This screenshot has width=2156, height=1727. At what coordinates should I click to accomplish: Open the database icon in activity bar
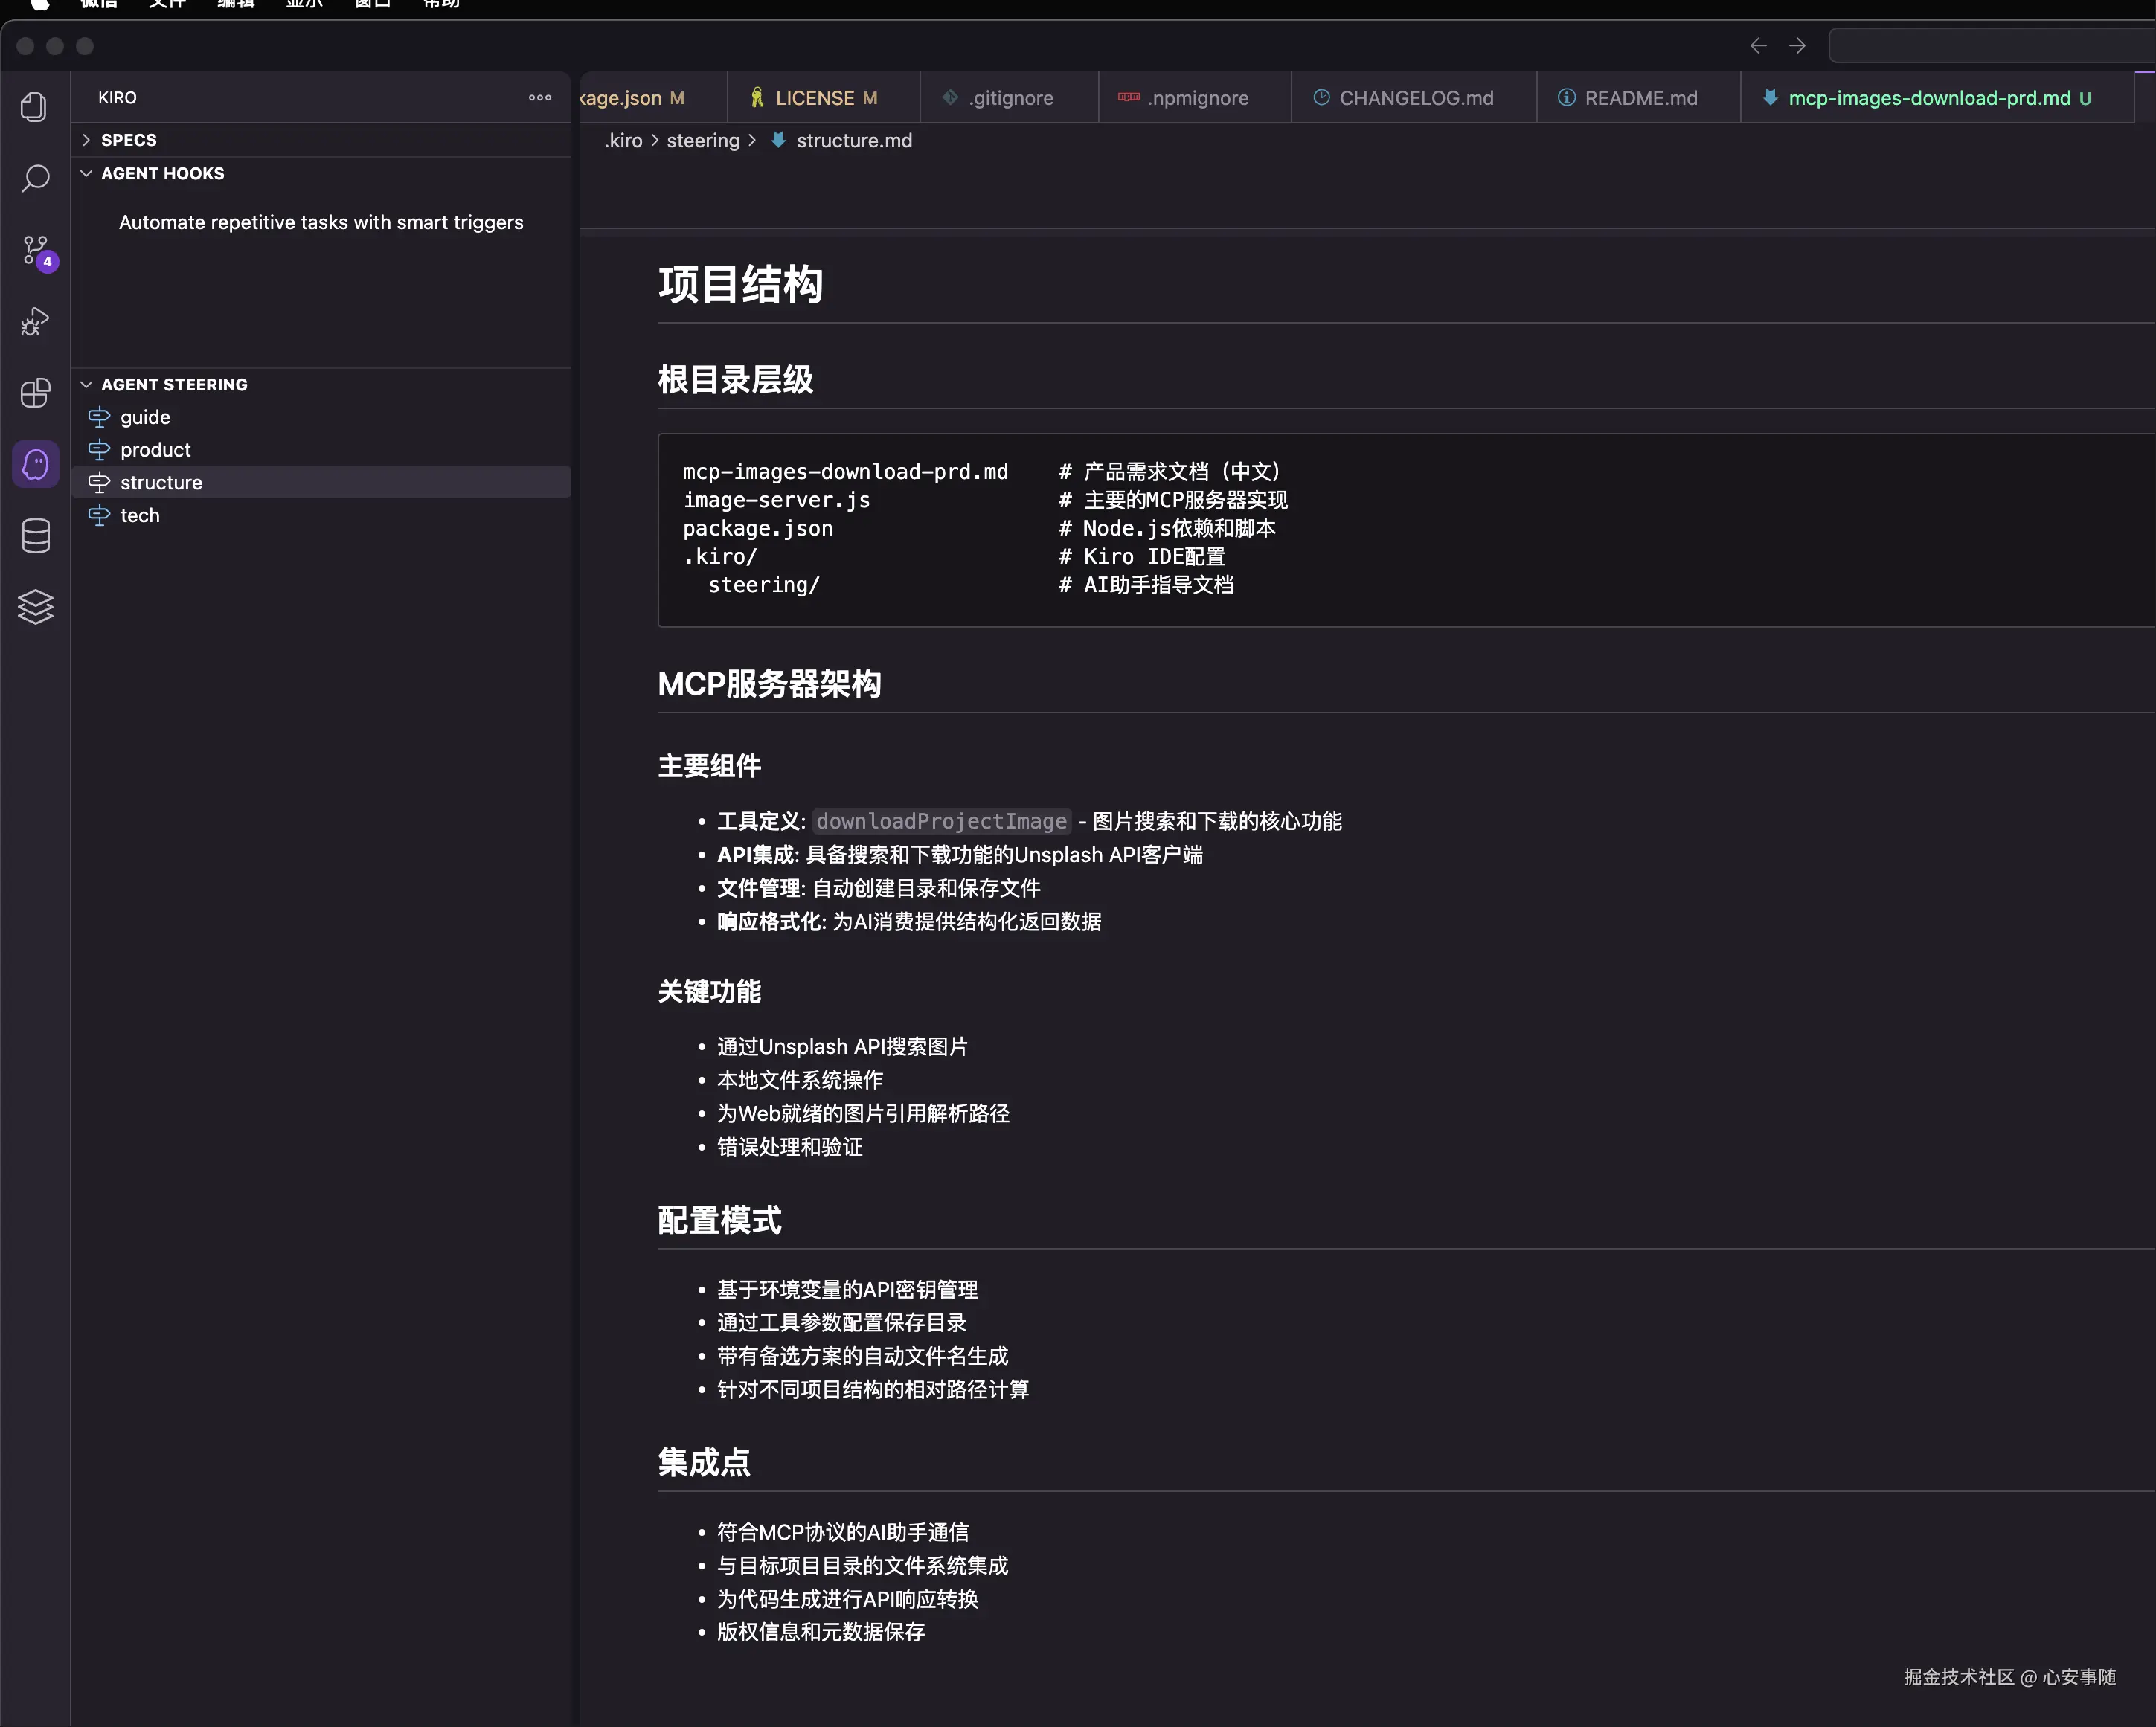pyautogui.click(x=35, y=536)
